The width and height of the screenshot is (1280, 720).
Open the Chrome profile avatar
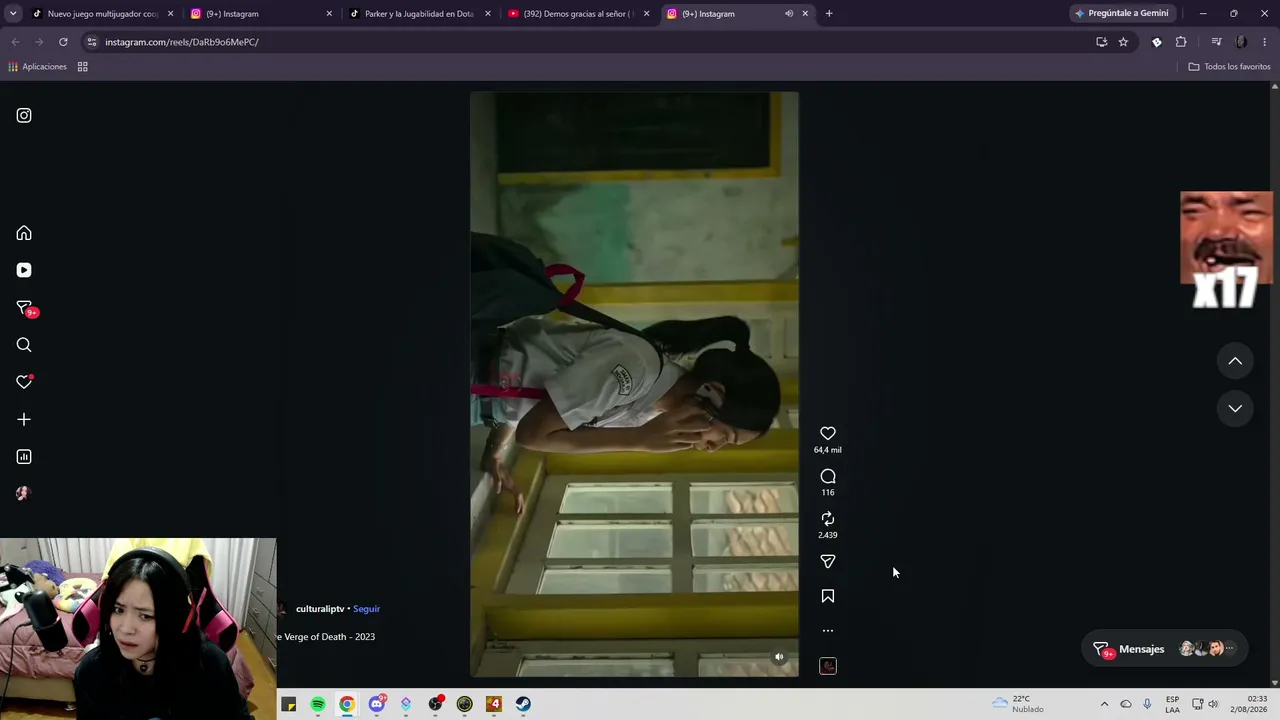tap(1241, 42)
